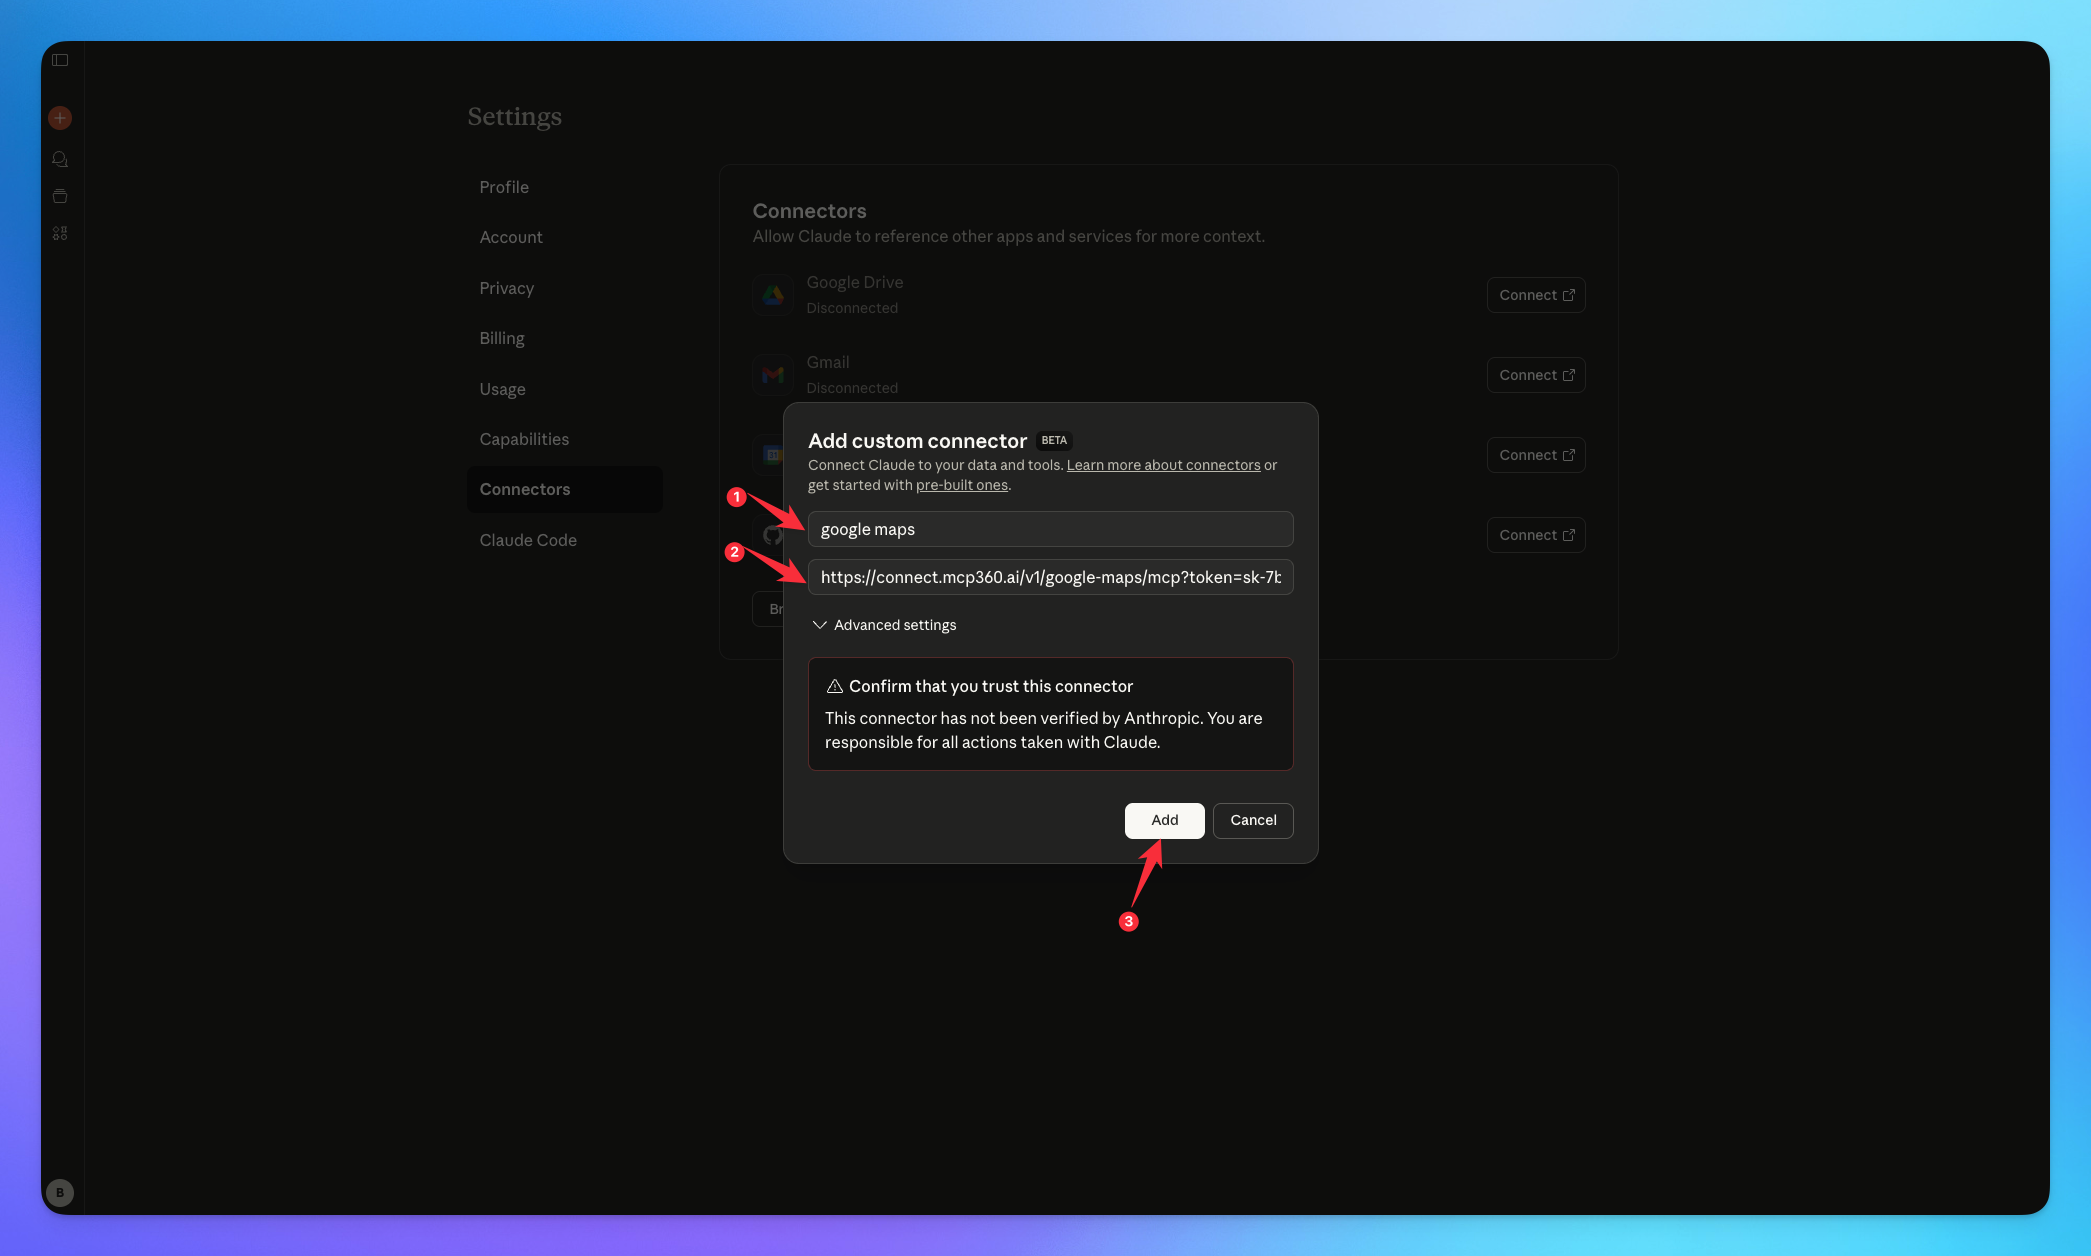Connect the Google Drive connector
Viewport: 2091px width, 1256px height.
(x=1535, y=295)
